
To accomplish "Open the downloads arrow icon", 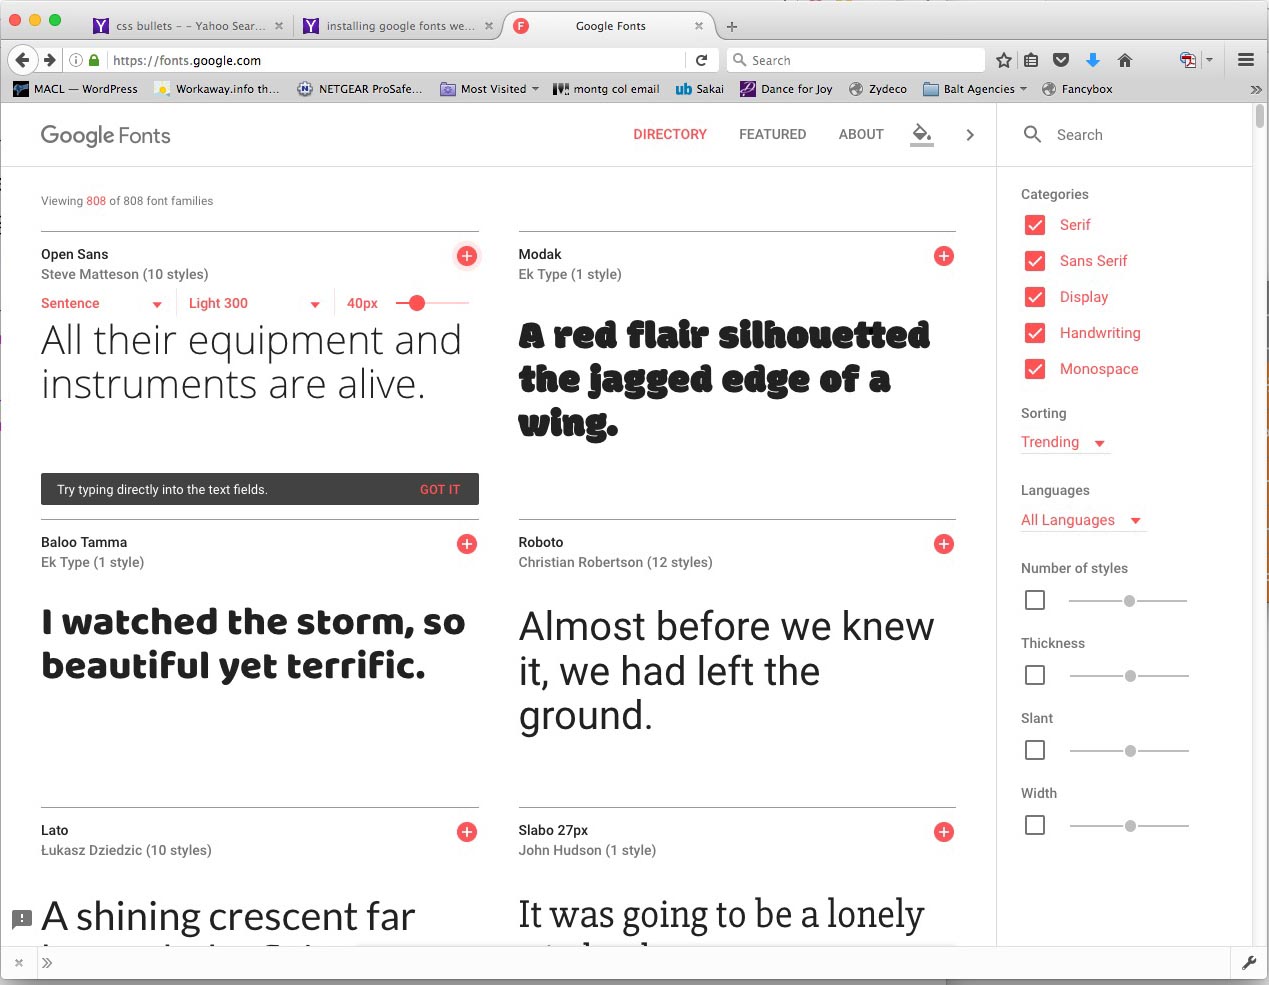I will point(1093,60).
